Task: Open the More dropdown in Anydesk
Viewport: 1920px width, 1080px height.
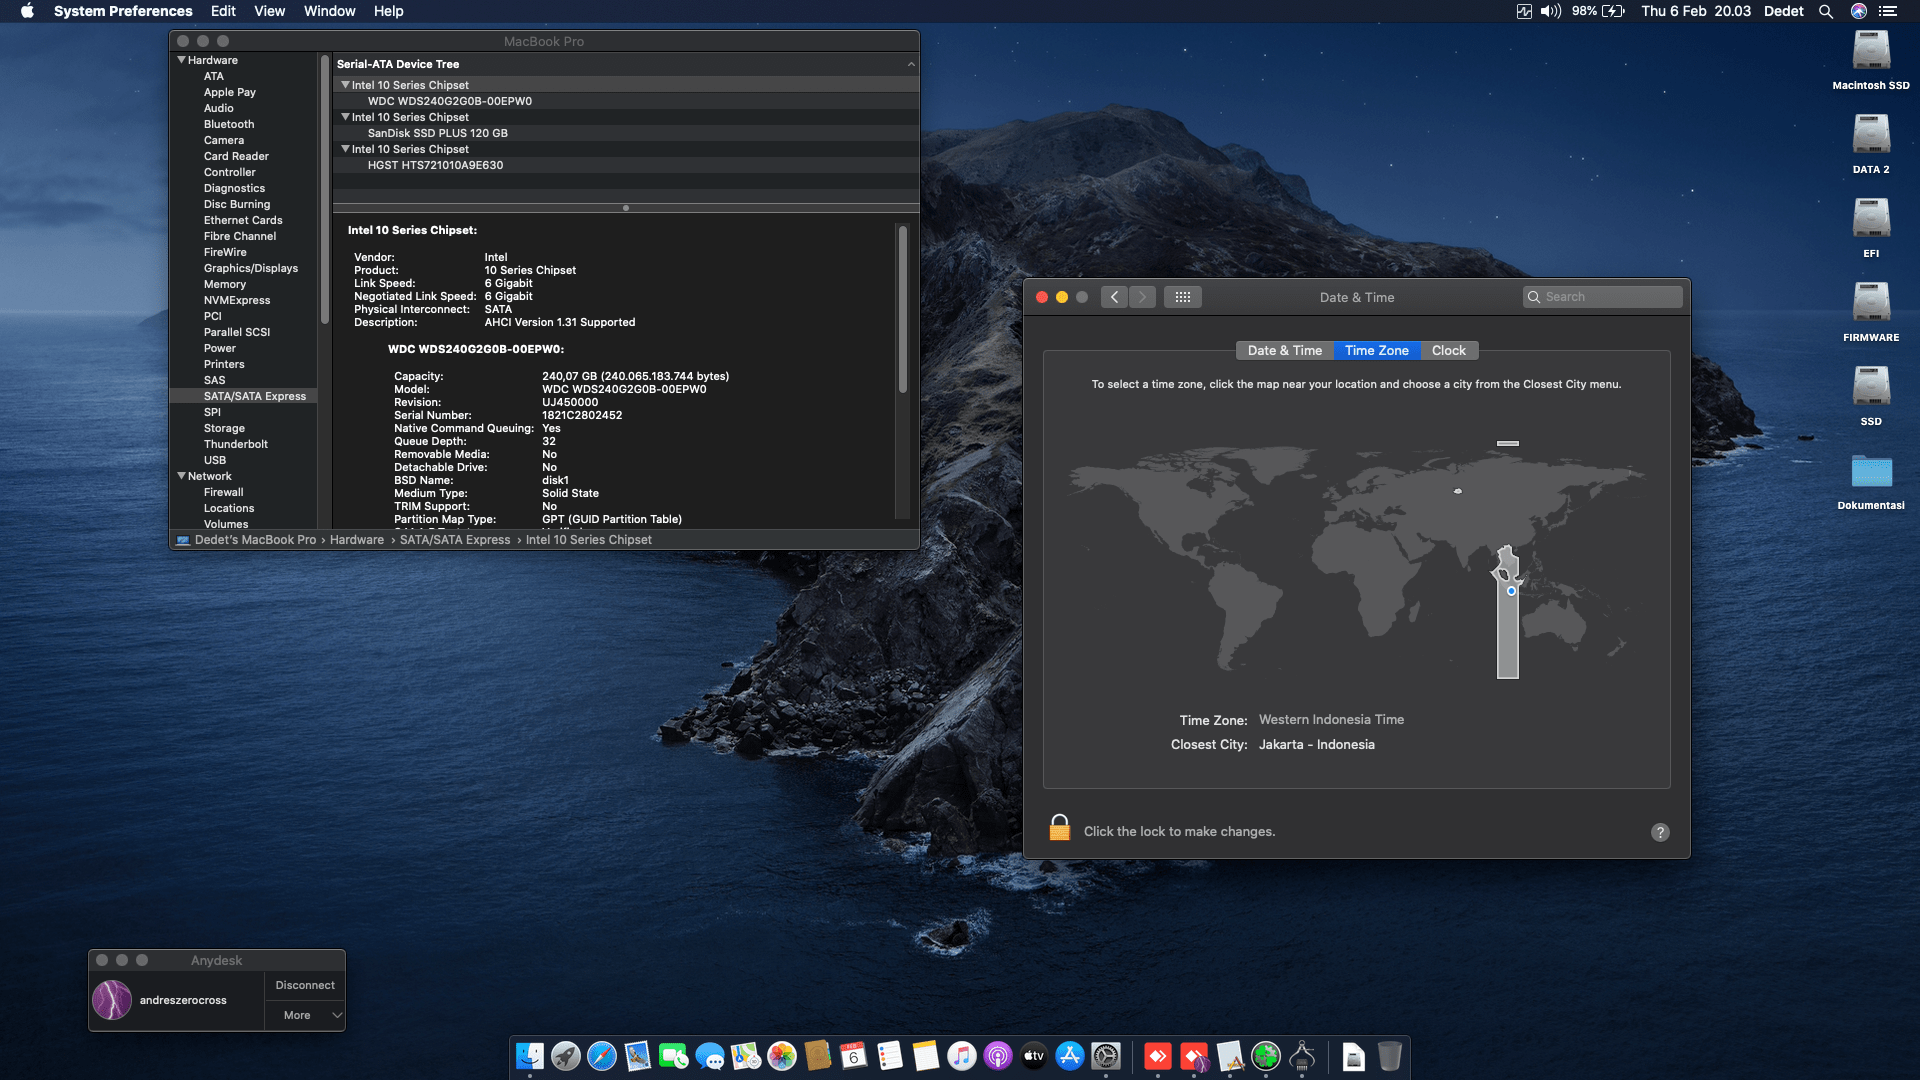Action: coord(306,1015)
